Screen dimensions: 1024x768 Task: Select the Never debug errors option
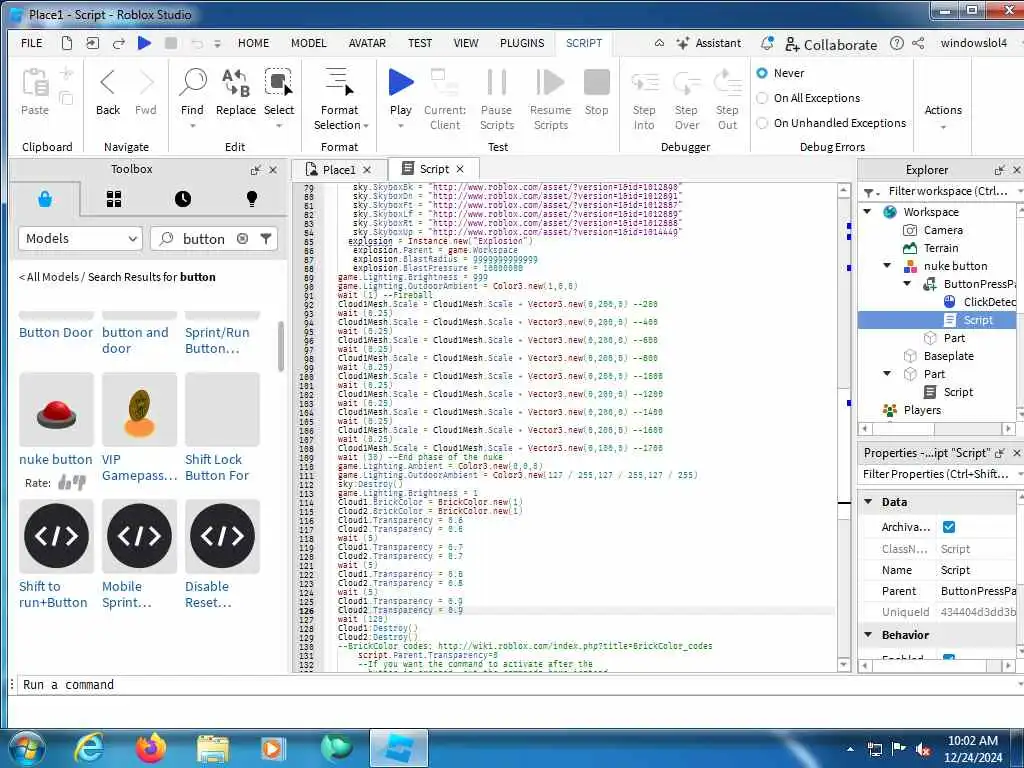point(762,73)
